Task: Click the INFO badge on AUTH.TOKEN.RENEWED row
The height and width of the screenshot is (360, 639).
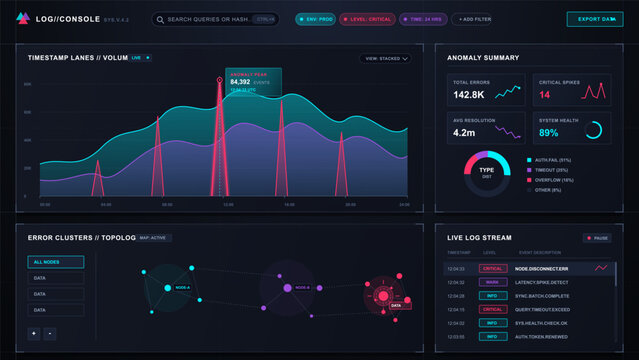Action: 493,337
